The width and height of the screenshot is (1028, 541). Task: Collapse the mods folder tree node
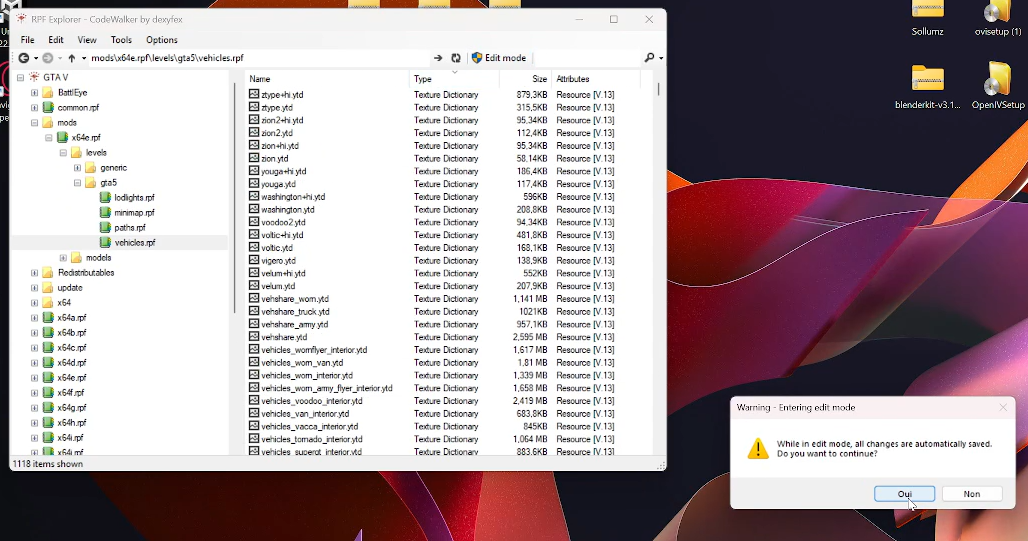34,123
